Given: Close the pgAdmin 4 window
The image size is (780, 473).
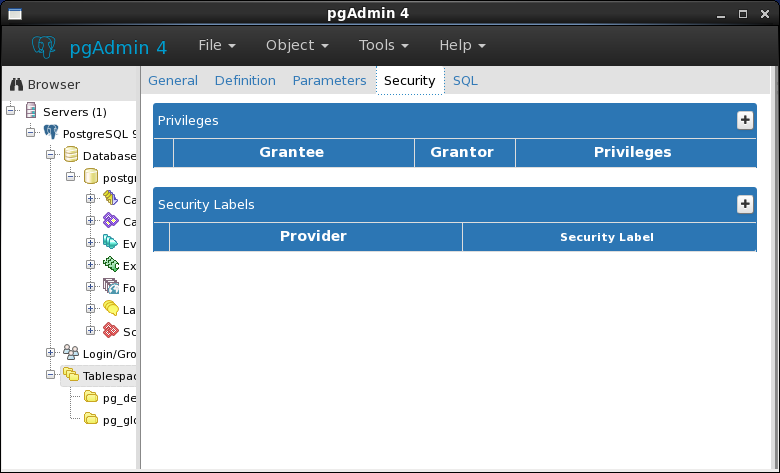Looking at the screenshot, I should pyautogui.click(x=765, y=14).
